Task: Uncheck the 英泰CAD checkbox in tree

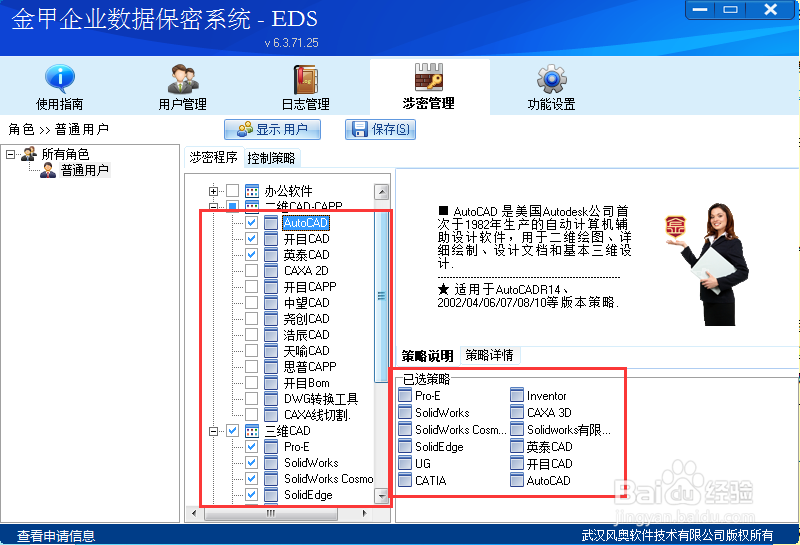Action: click(252, 254)
